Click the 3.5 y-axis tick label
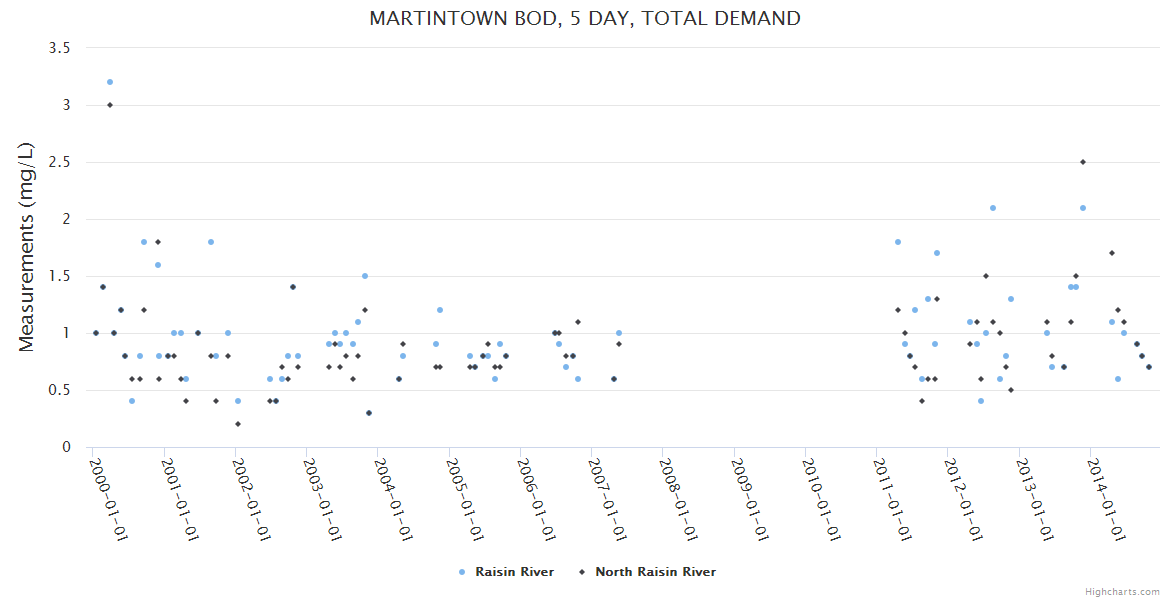1170x600 pixels. tap(61, 48)
